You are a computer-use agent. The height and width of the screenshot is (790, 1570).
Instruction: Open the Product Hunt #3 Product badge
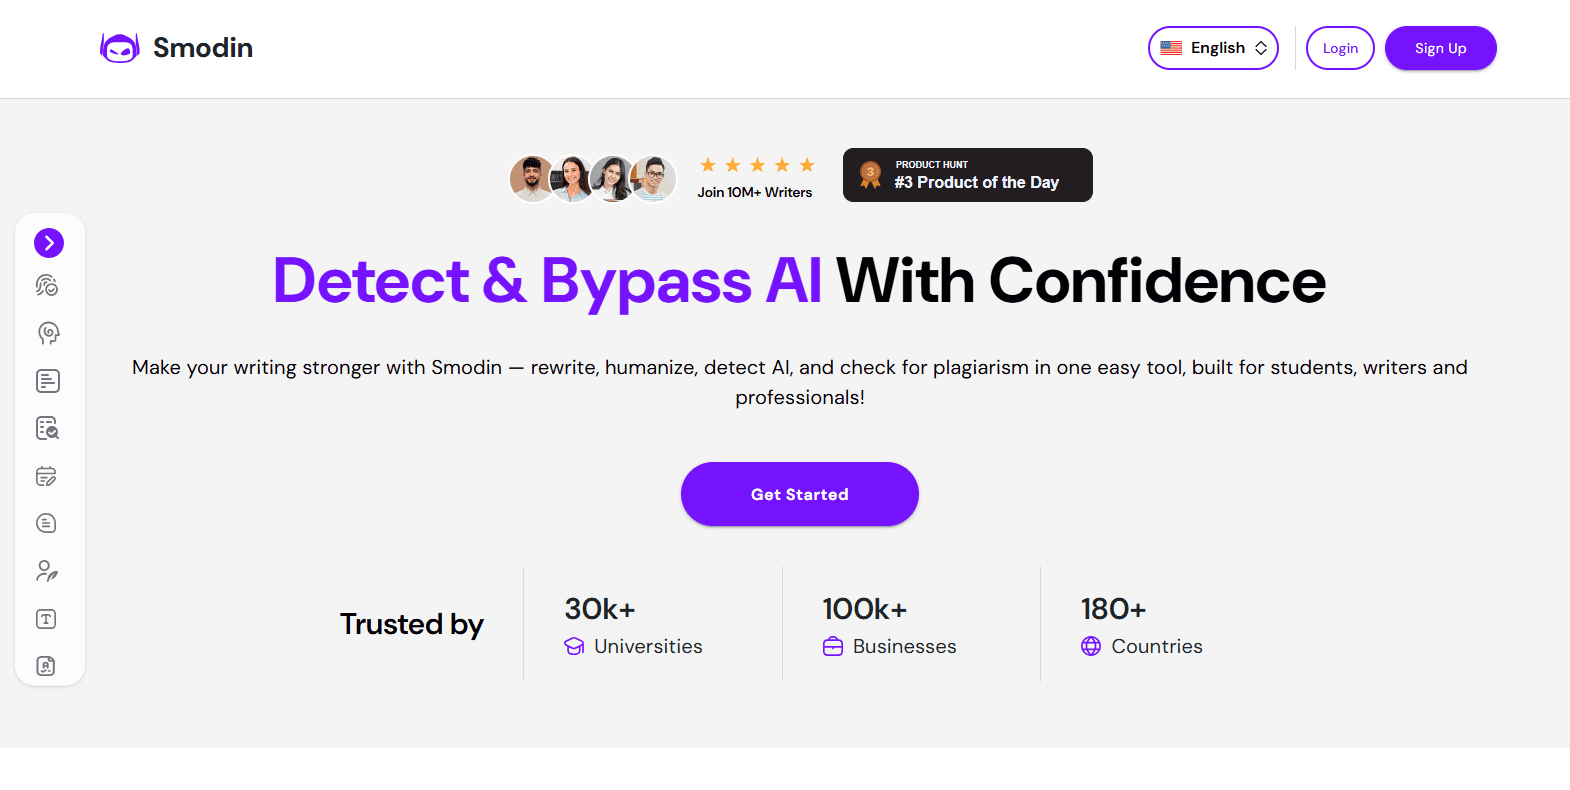(x=967, y=175)
